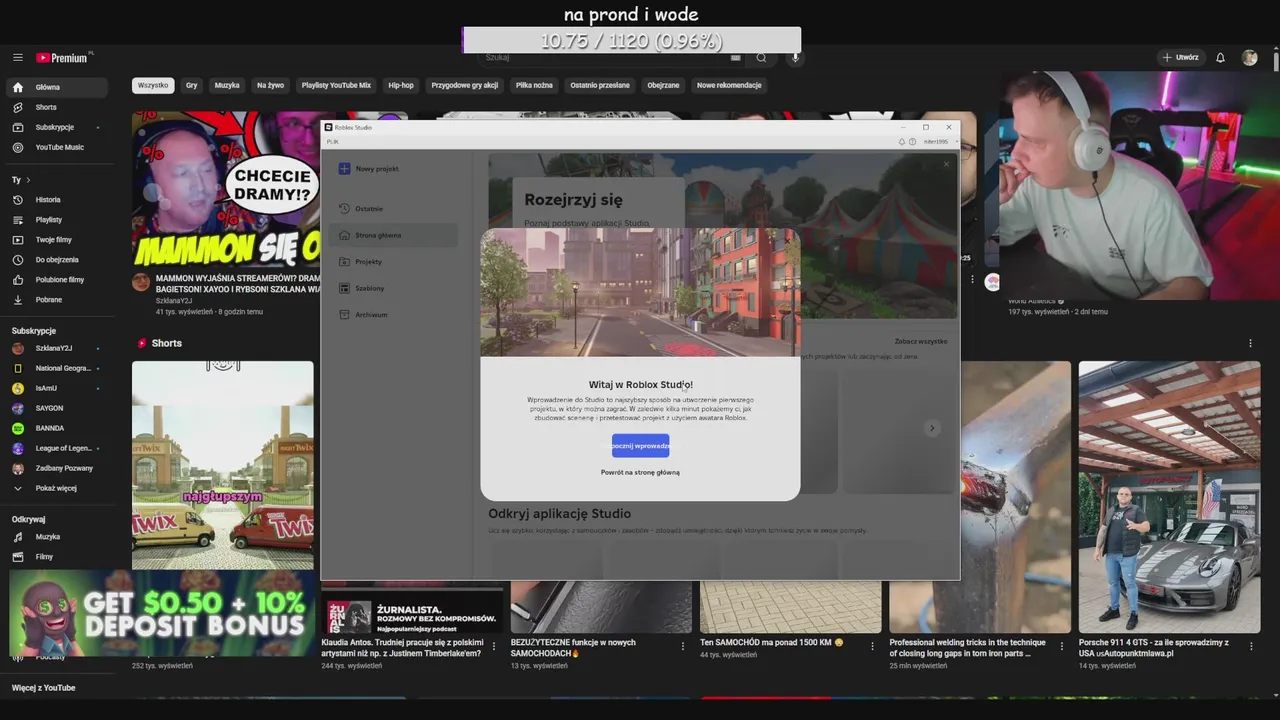This screenshot has height=720, width=1280.
Task: Open YouTube notifications bell
Action: coord(1220,58)
